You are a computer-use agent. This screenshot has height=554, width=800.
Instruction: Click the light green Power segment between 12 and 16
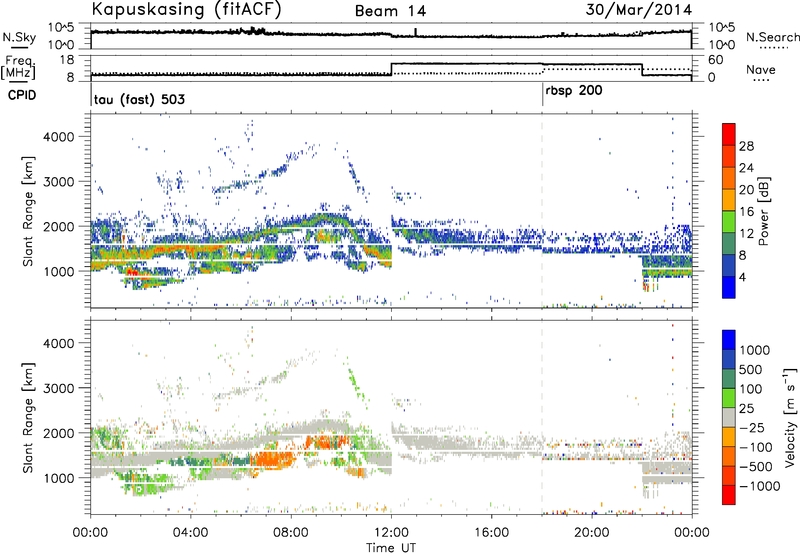coord(729,221)
